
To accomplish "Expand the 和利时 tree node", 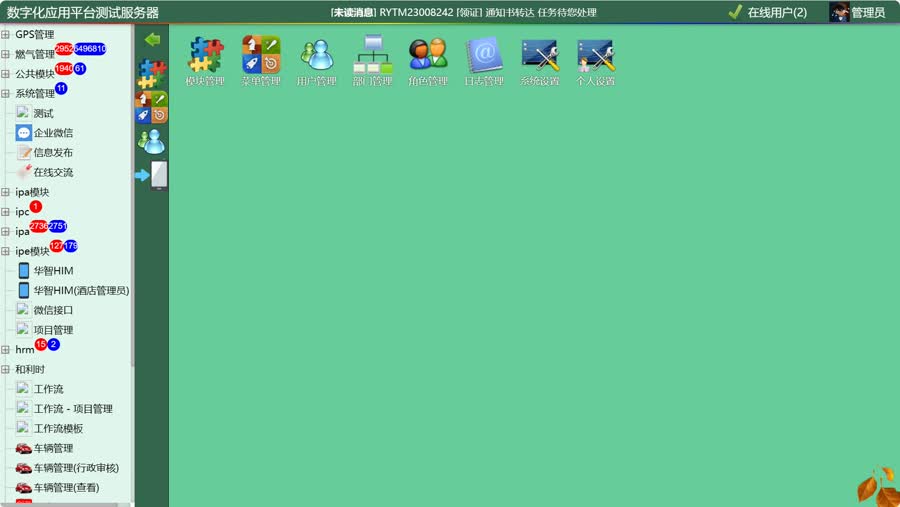I will (6, 369).
